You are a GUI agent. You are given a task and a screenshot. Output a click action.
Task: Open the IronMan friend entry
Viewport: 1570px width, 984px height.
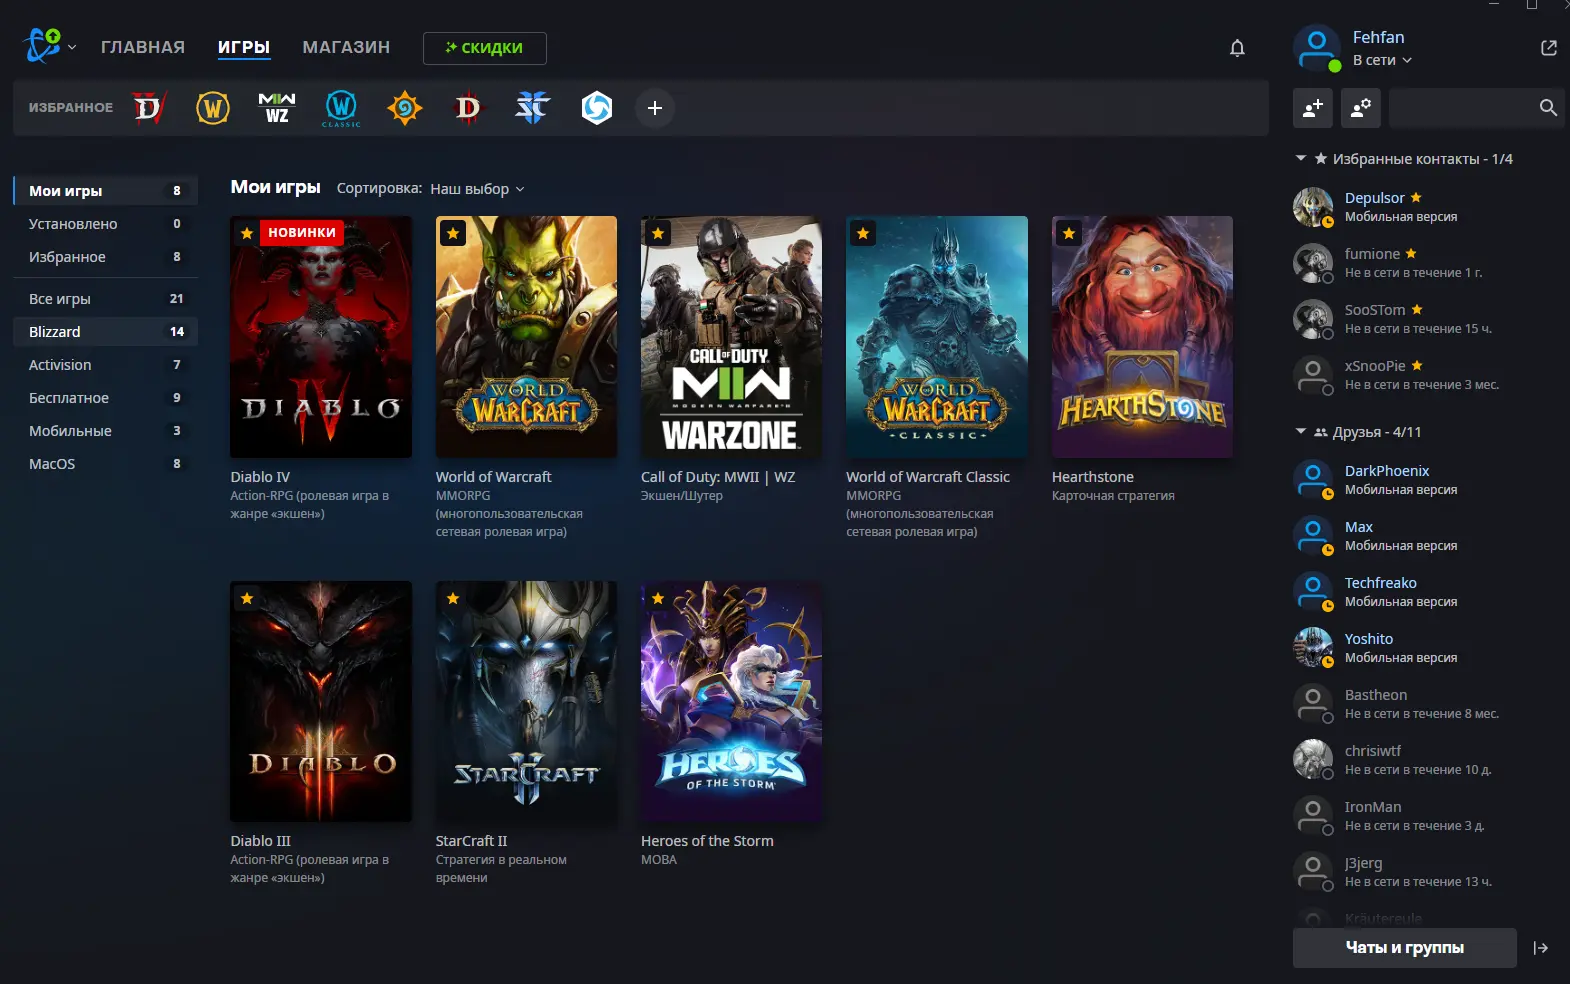[x=1426, y=815]
